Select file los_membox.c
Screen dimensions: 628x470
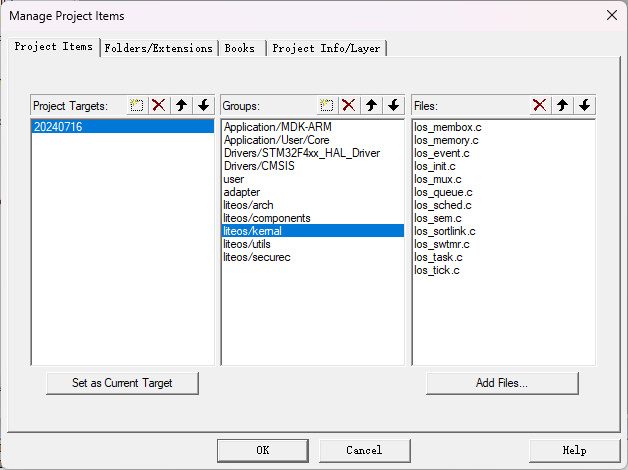pos(503,127)
